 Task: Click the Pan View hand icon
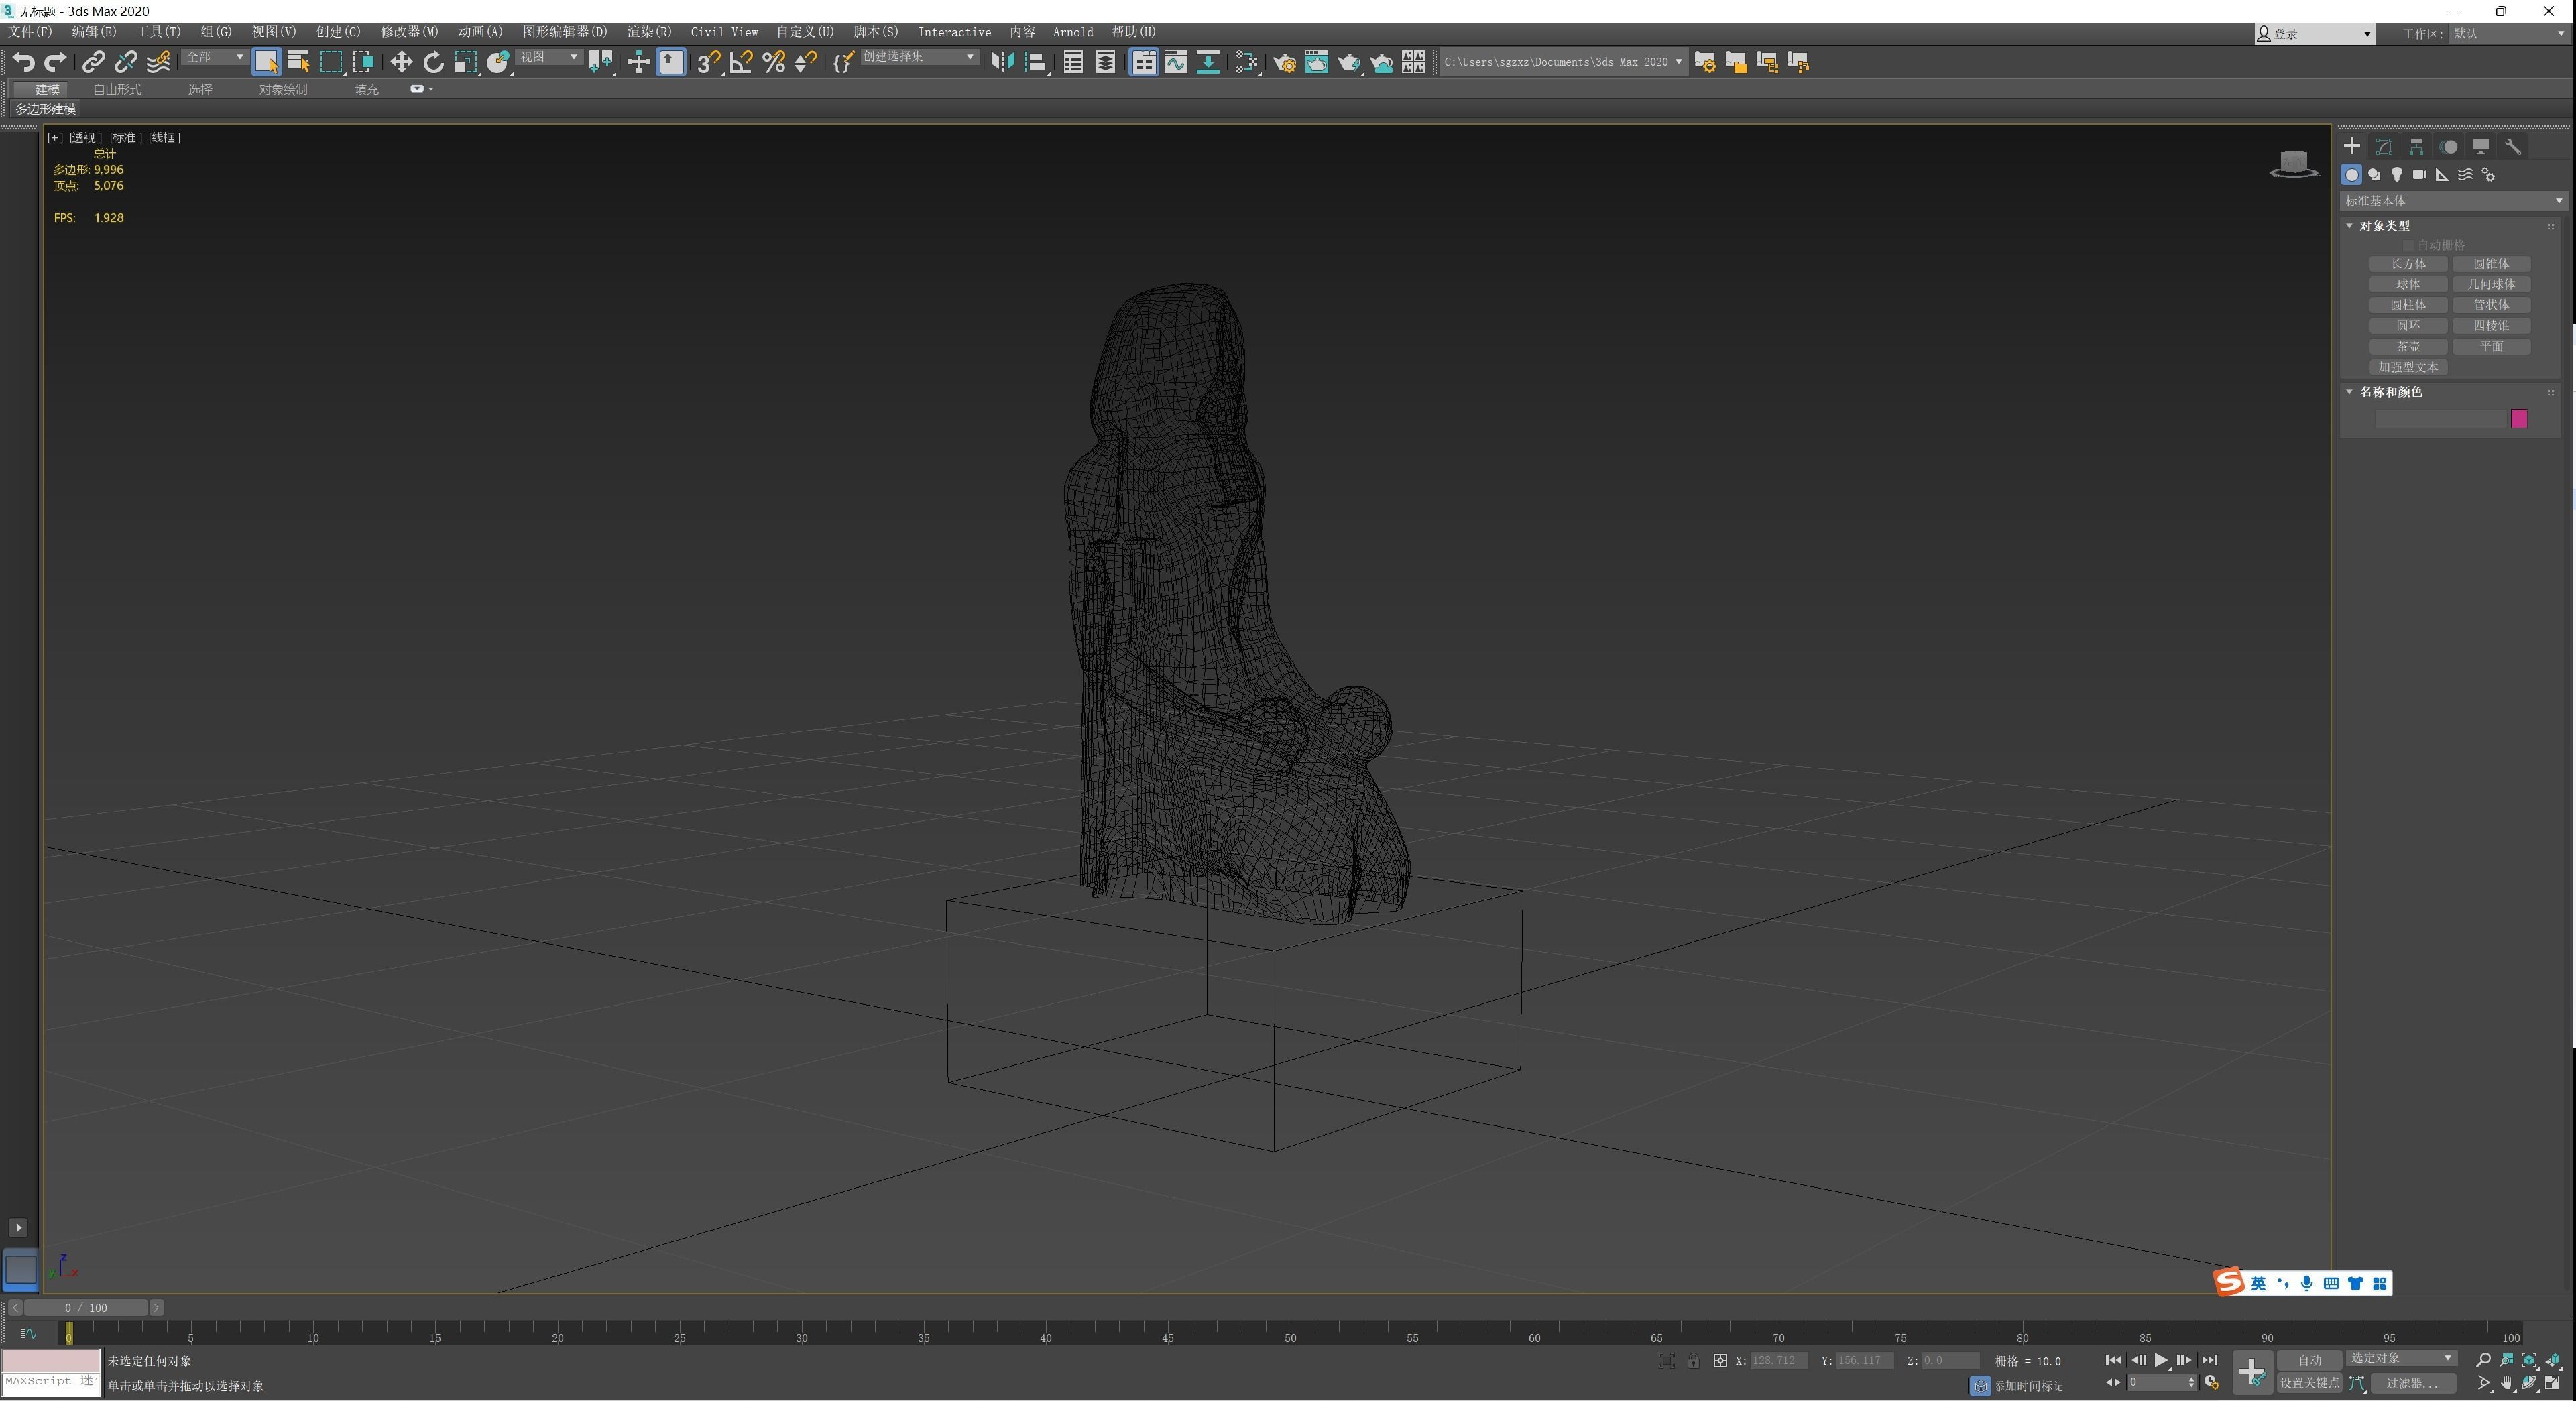coord(2506,1383)
